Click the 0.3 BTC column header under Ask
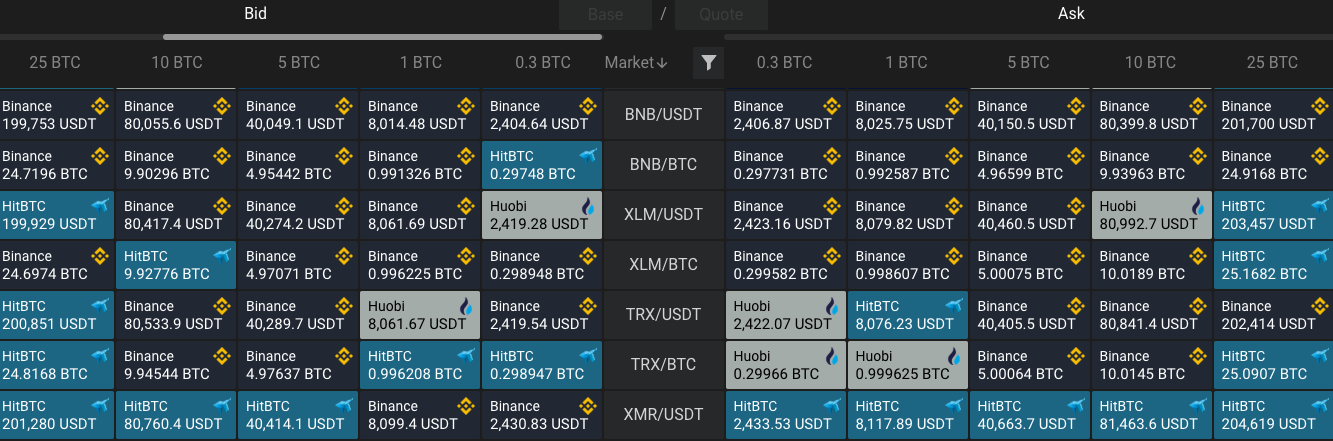This screenshot has height=441, width=1333. point(785,63)
